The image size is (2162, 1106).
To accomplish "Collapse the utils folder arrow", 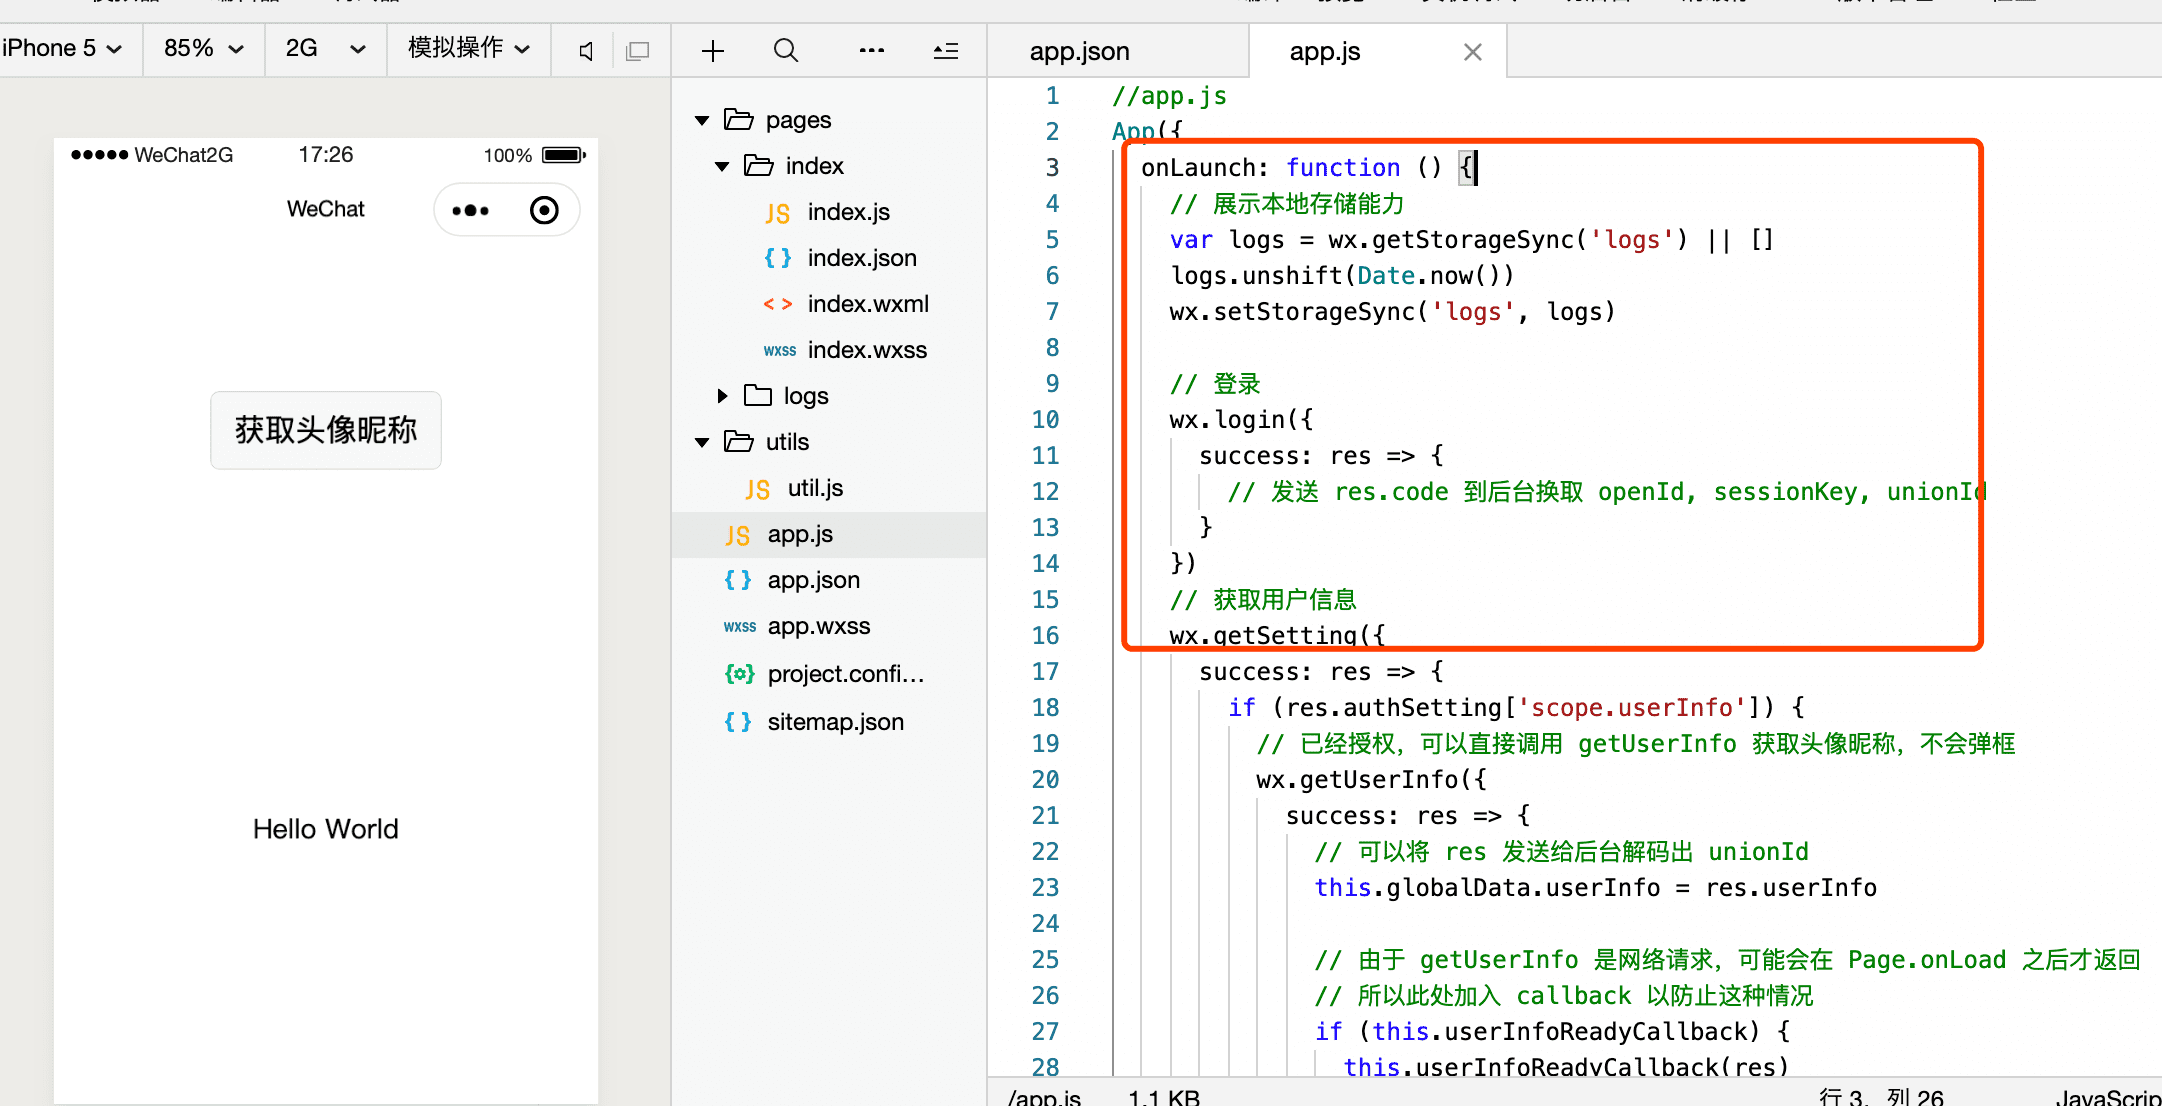I will point(702,442).
